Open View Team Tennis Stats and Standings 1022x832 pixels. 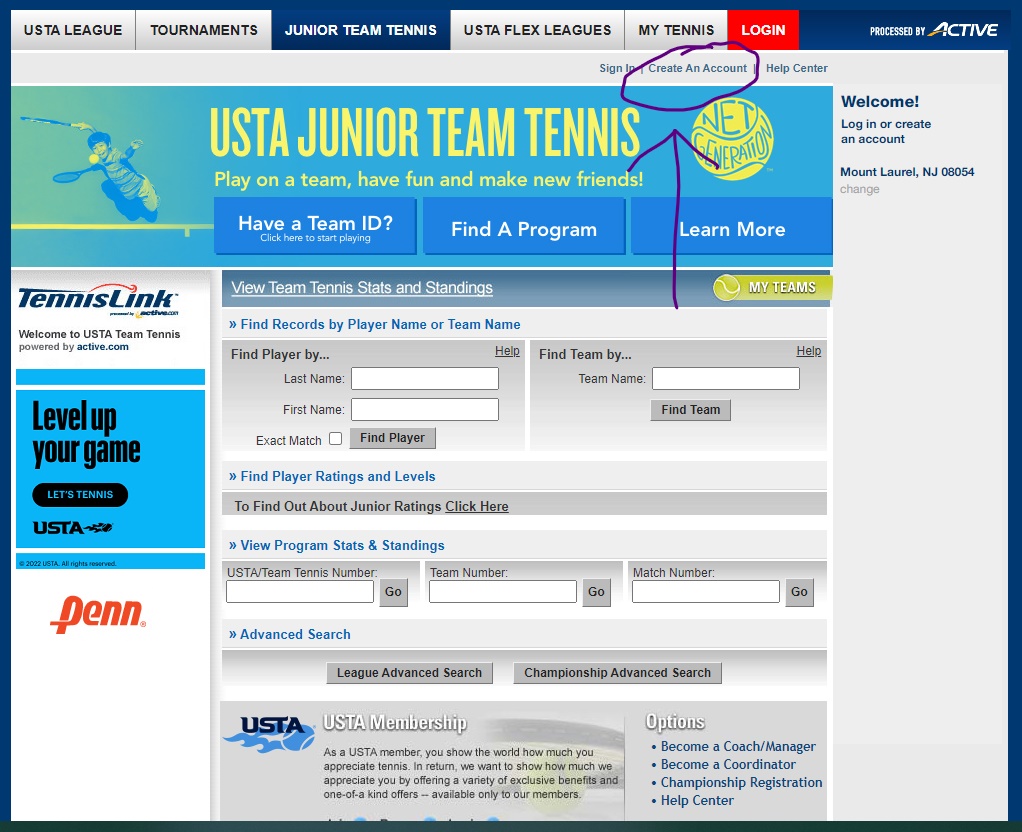pyautogui.click(x=362, y=288)
